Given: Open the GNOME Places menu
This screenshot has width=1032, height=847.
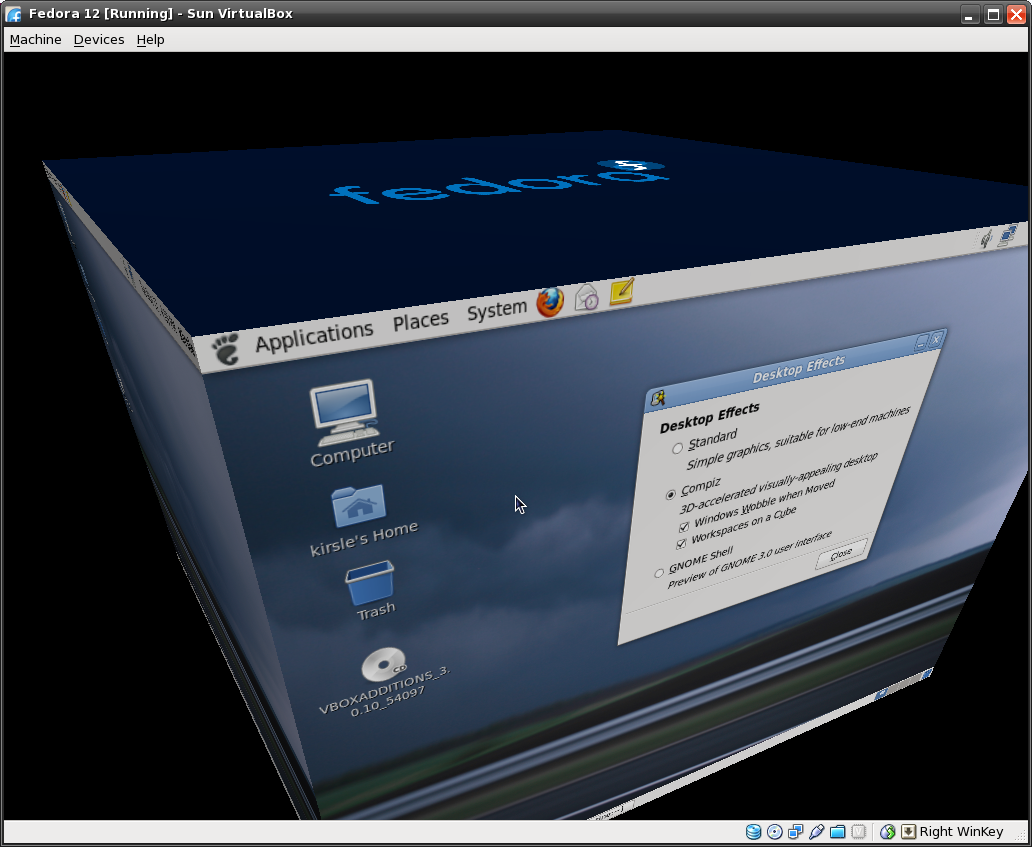Looking at the screenshot, I should point(421,321).
